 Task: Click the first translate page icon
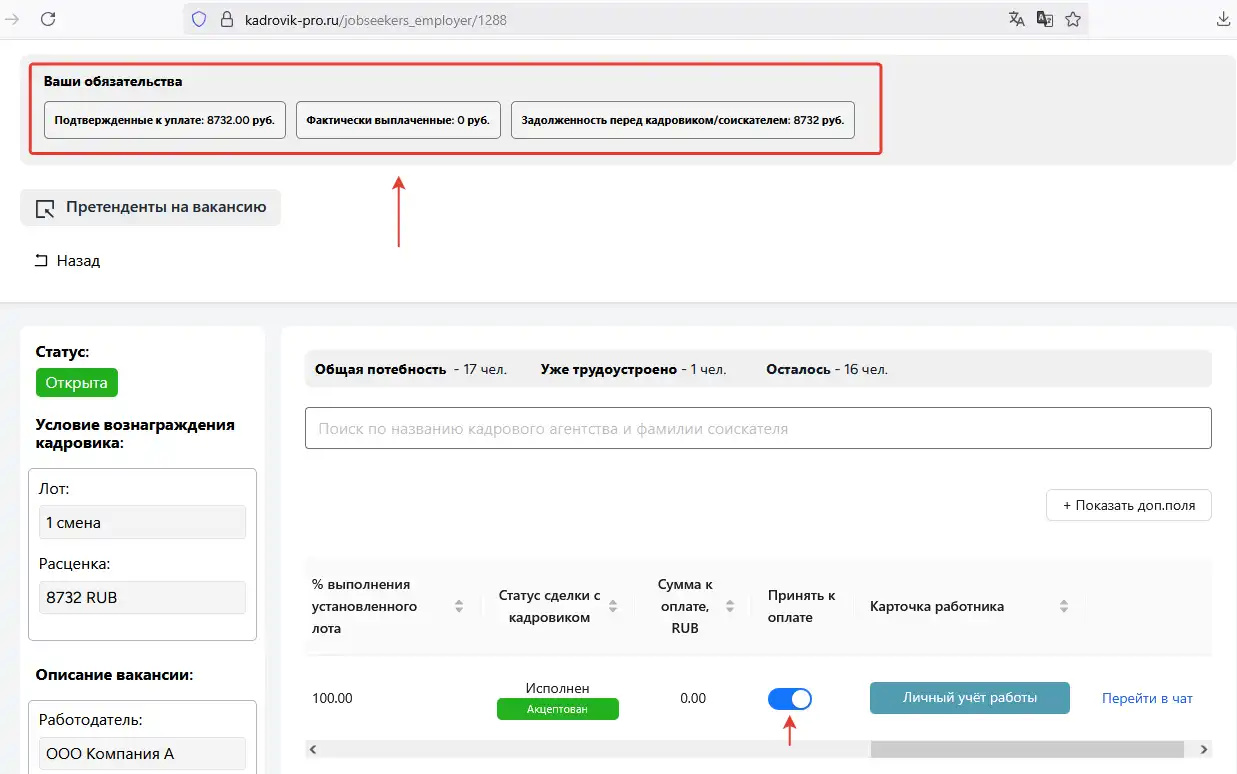[1017, 19]
